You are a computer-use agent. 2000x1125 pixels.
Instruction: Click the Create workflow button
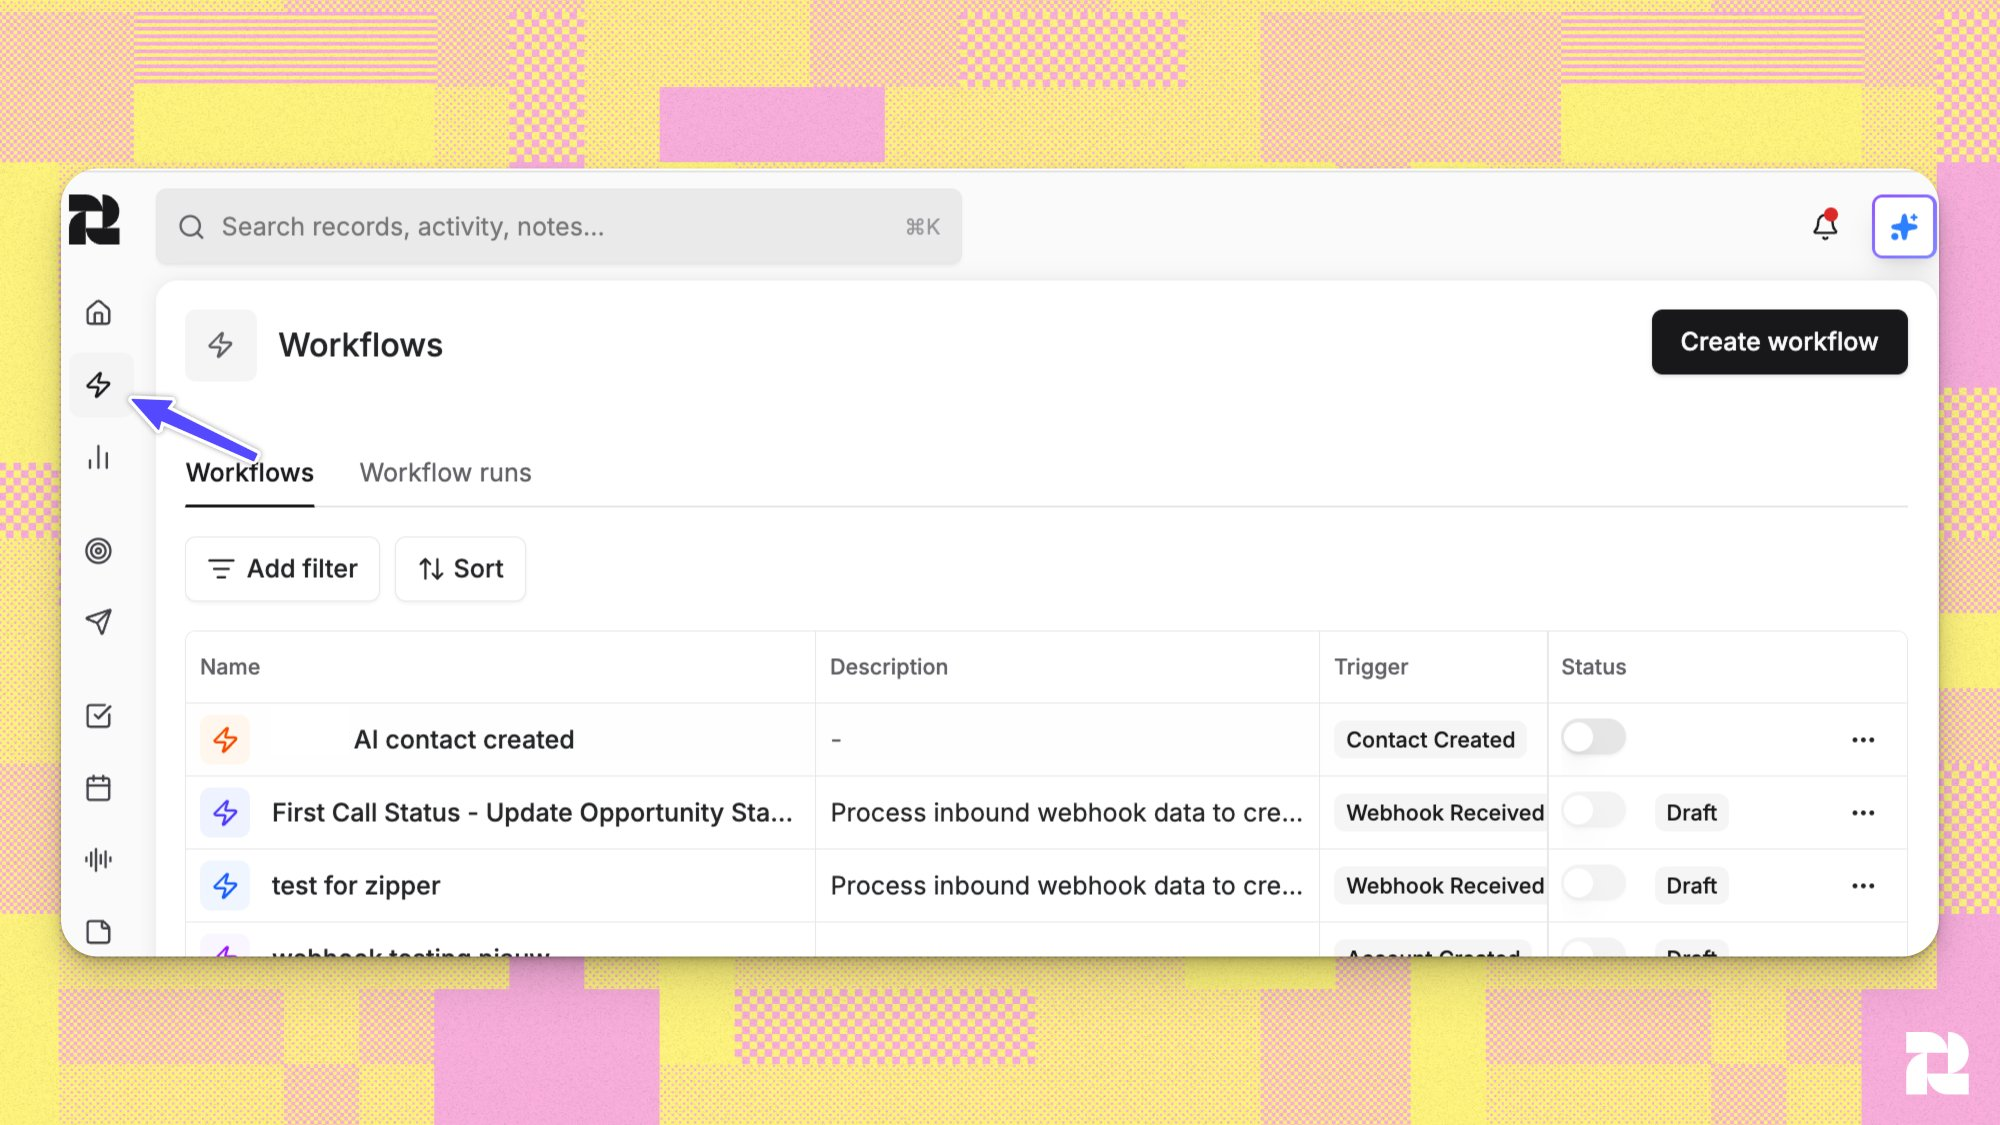(1779, 341)
